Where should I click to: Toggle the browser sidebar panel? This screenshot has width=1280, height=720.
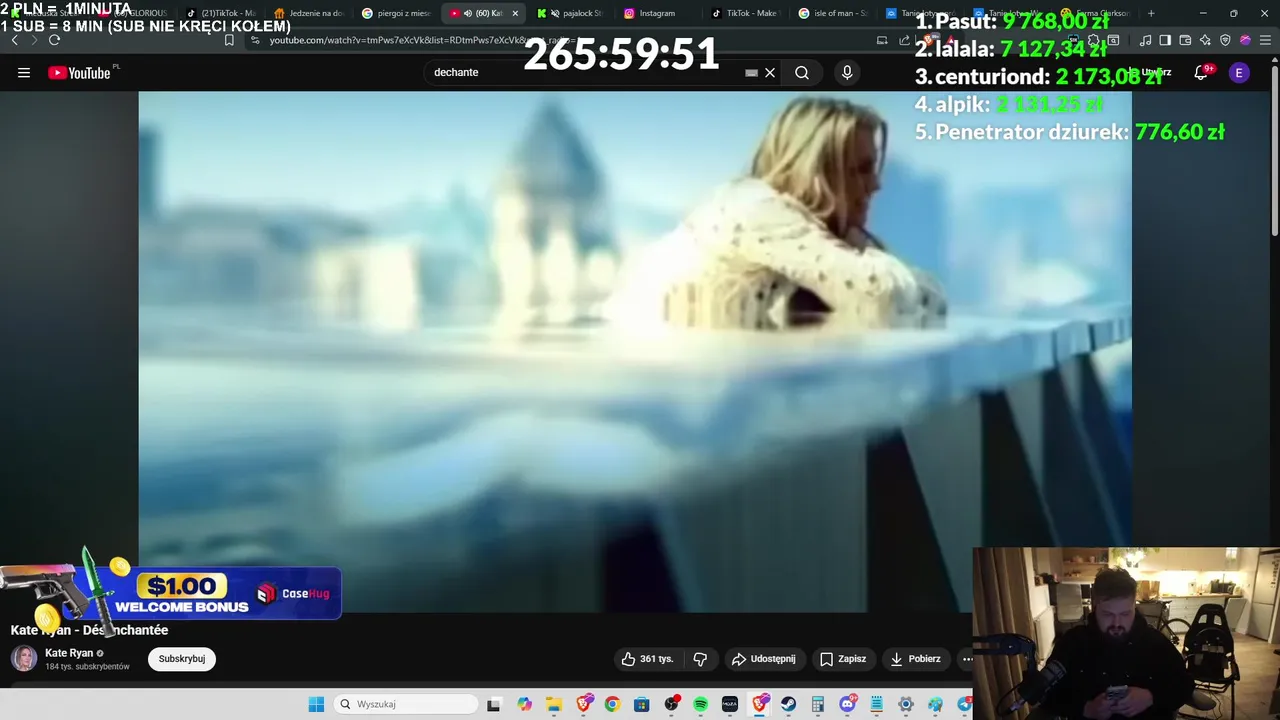[x=1165, y=40]
